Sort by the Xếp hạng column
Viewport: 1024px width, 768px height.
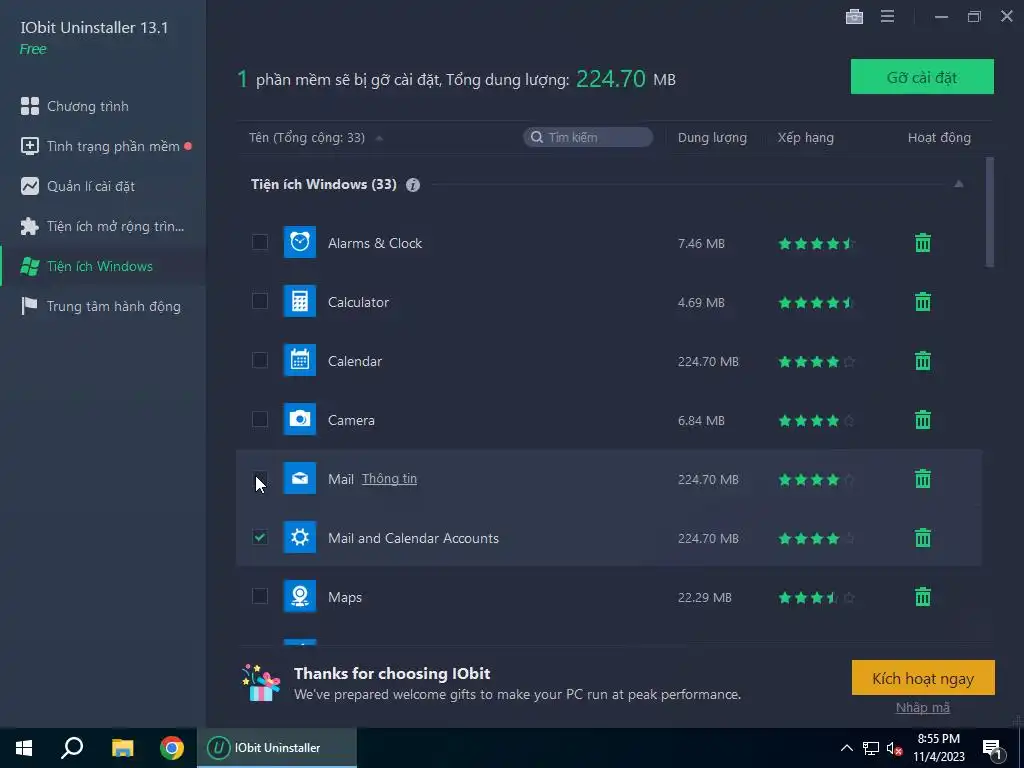805,138
